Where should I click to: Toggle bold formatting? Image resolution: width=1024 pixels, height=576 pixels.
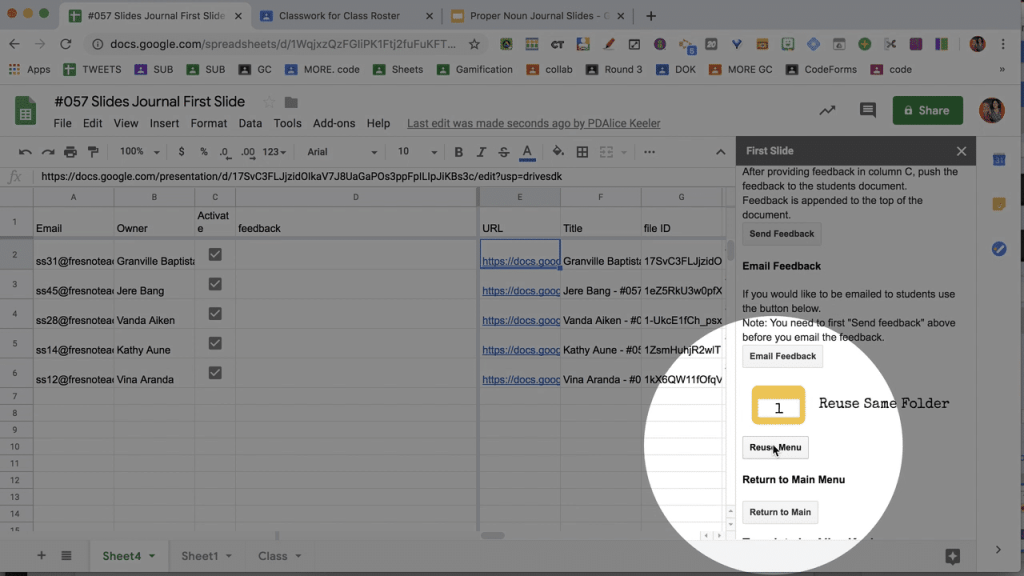point(458,152)
